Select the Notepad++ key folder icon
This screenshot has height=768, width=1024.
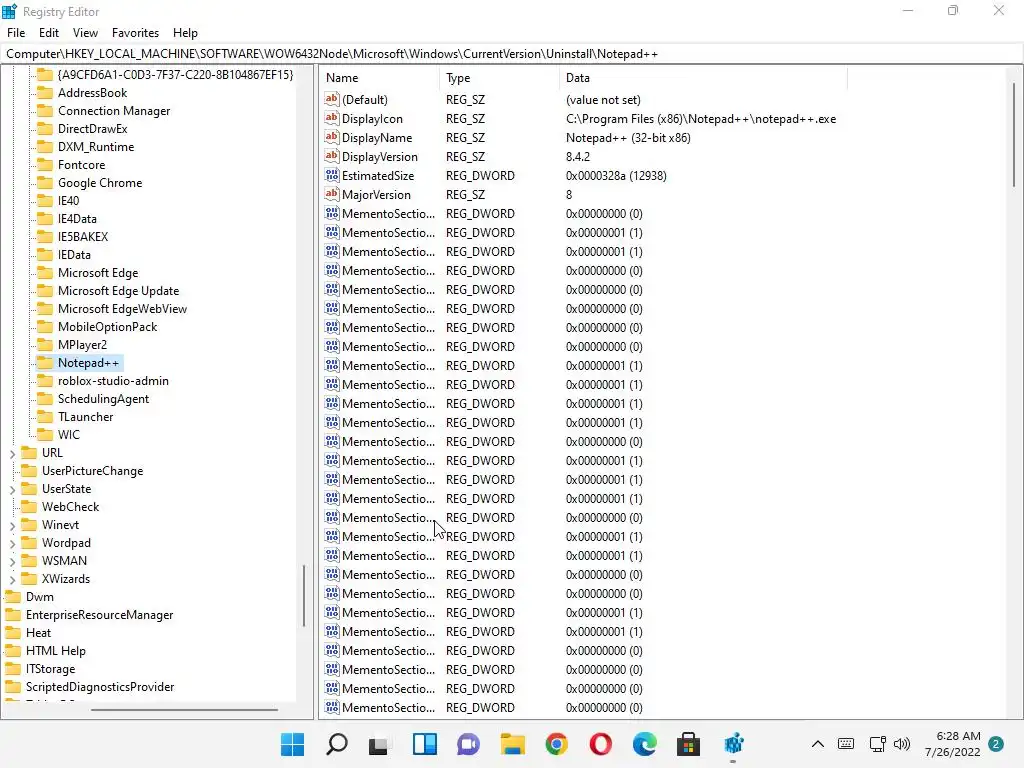[45, 363]
